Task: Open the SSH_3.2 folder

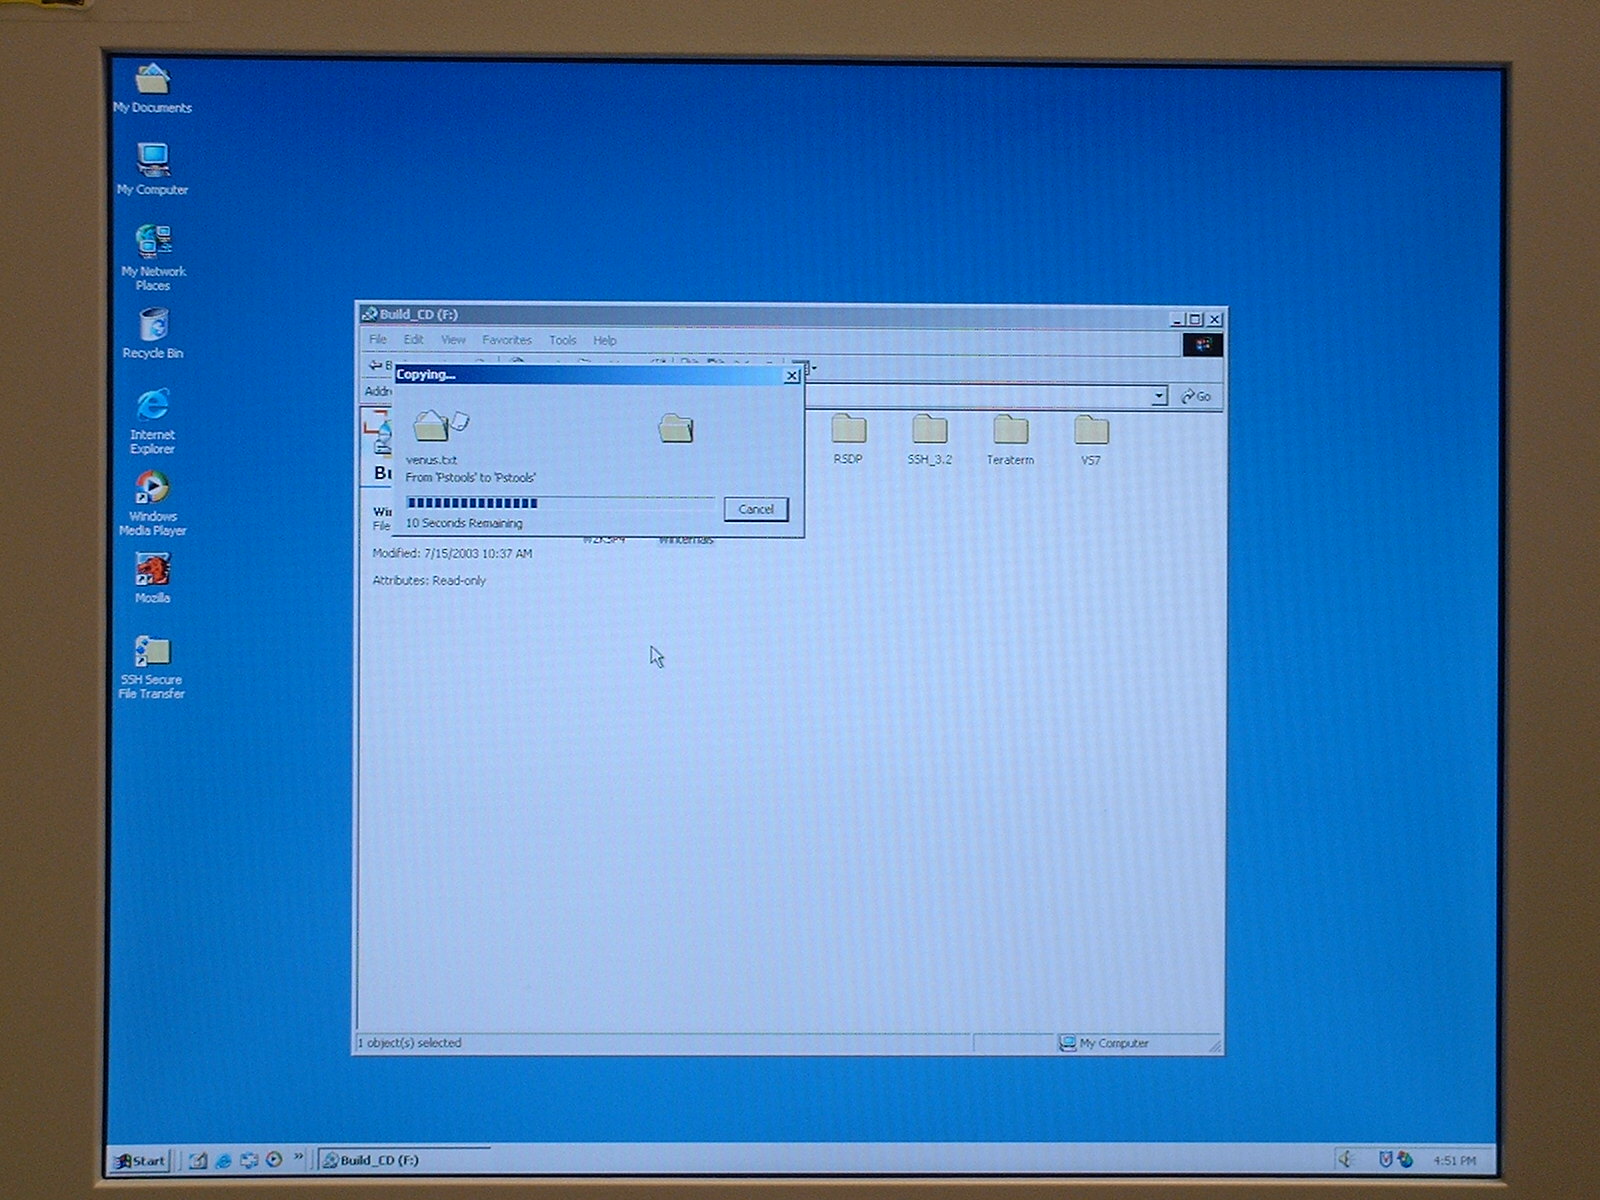Action: [x=929, y=431]
